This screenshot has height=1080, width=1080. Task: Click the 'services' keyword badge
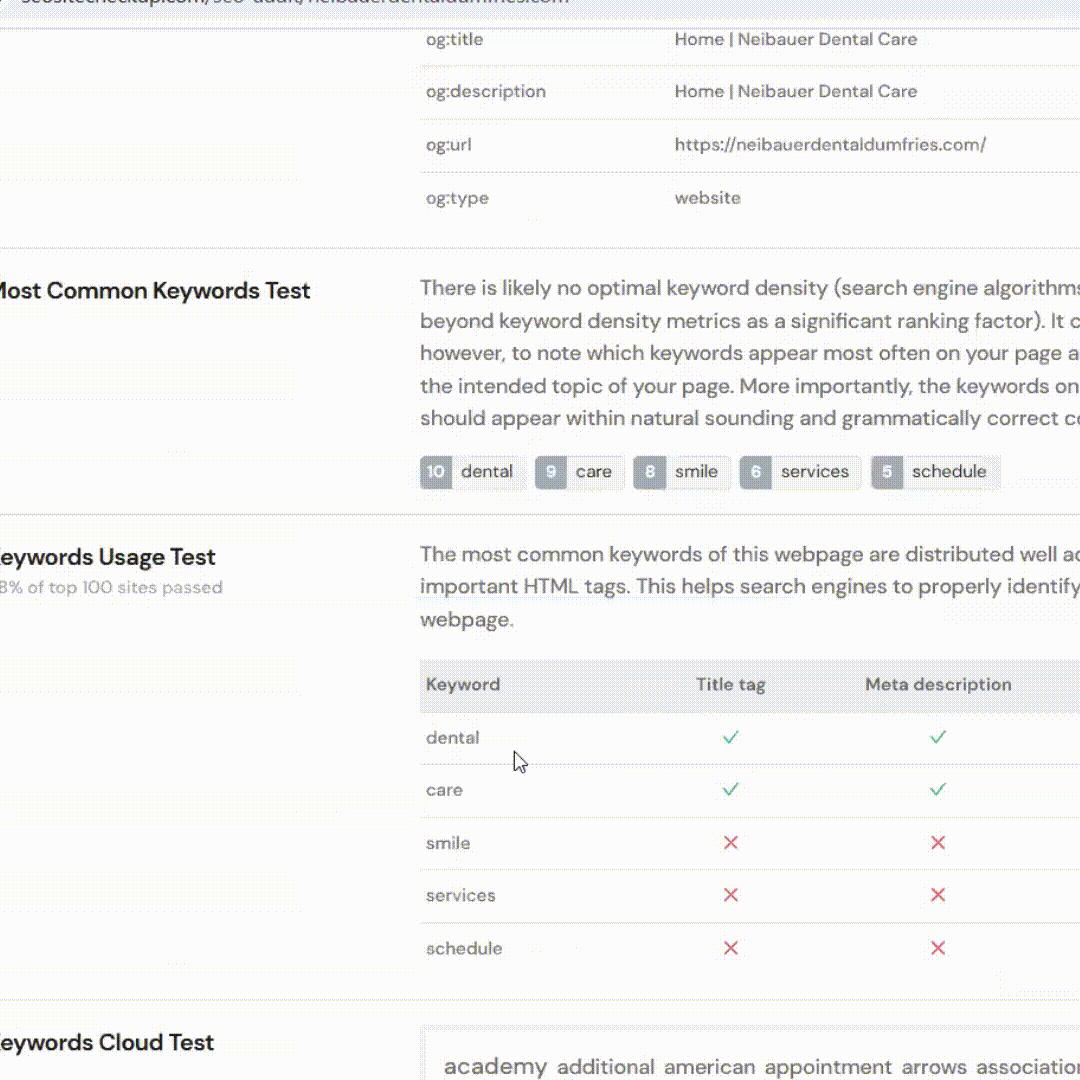point(800,472)
